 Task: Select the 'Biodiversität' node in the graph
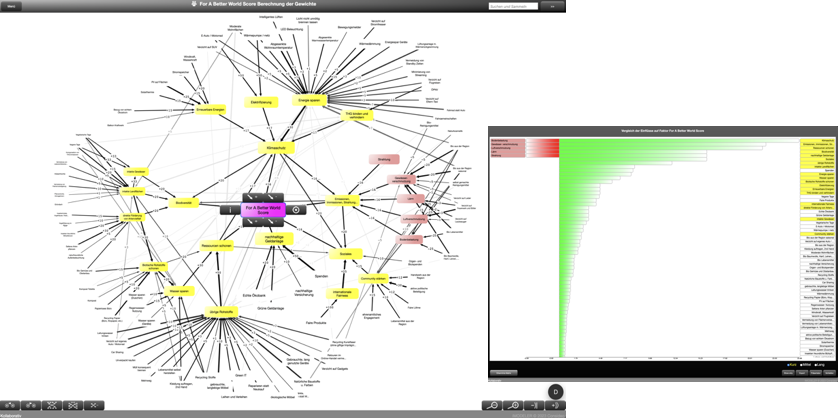184,203
